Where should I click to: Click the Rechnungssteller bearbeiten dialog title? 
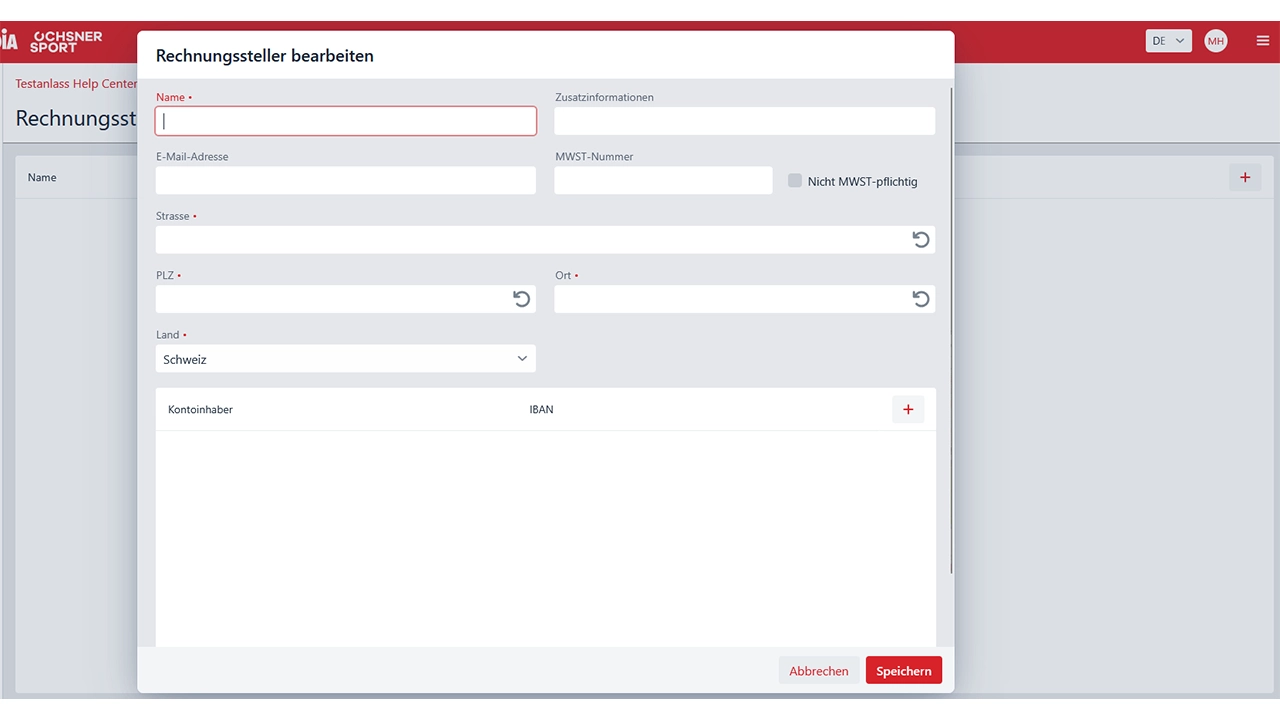[x=265, y=56]
